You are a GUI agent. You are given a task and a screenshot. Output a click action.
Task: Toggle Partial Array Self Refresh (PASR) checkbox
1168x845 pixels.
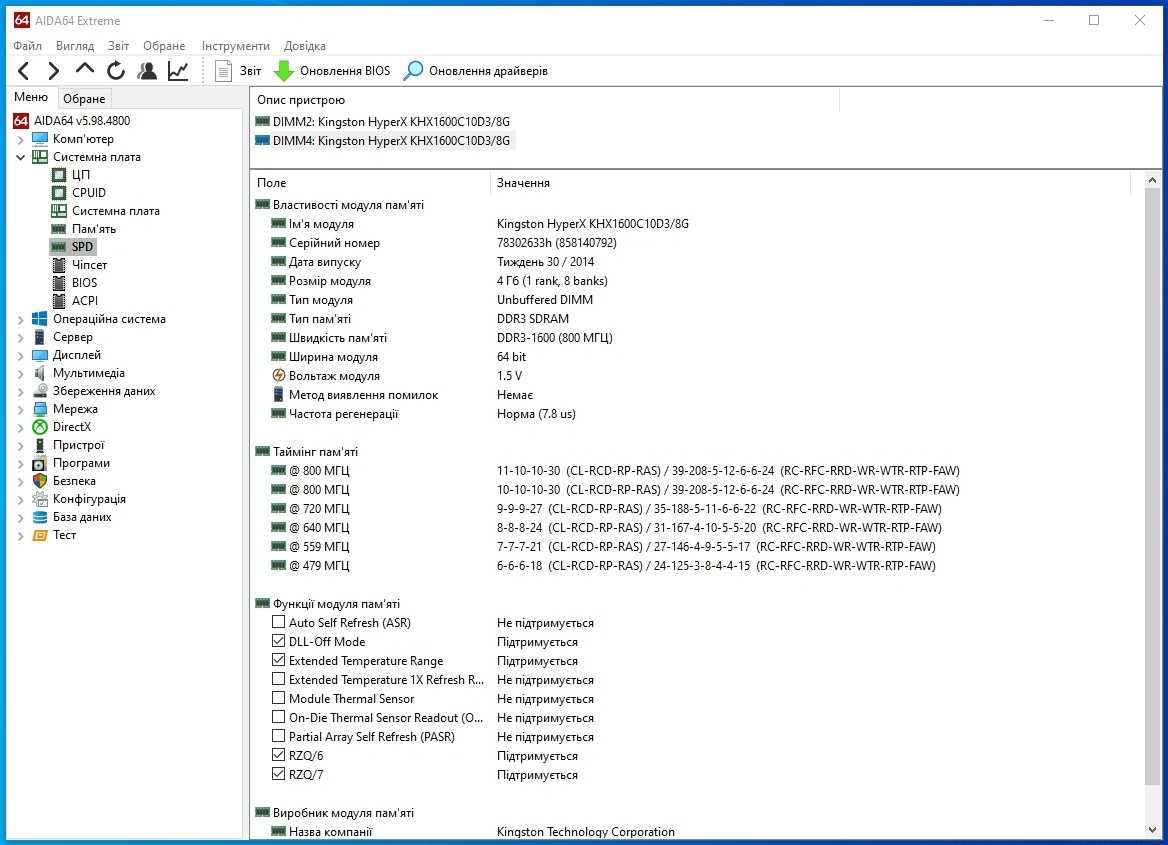(278, 736)
